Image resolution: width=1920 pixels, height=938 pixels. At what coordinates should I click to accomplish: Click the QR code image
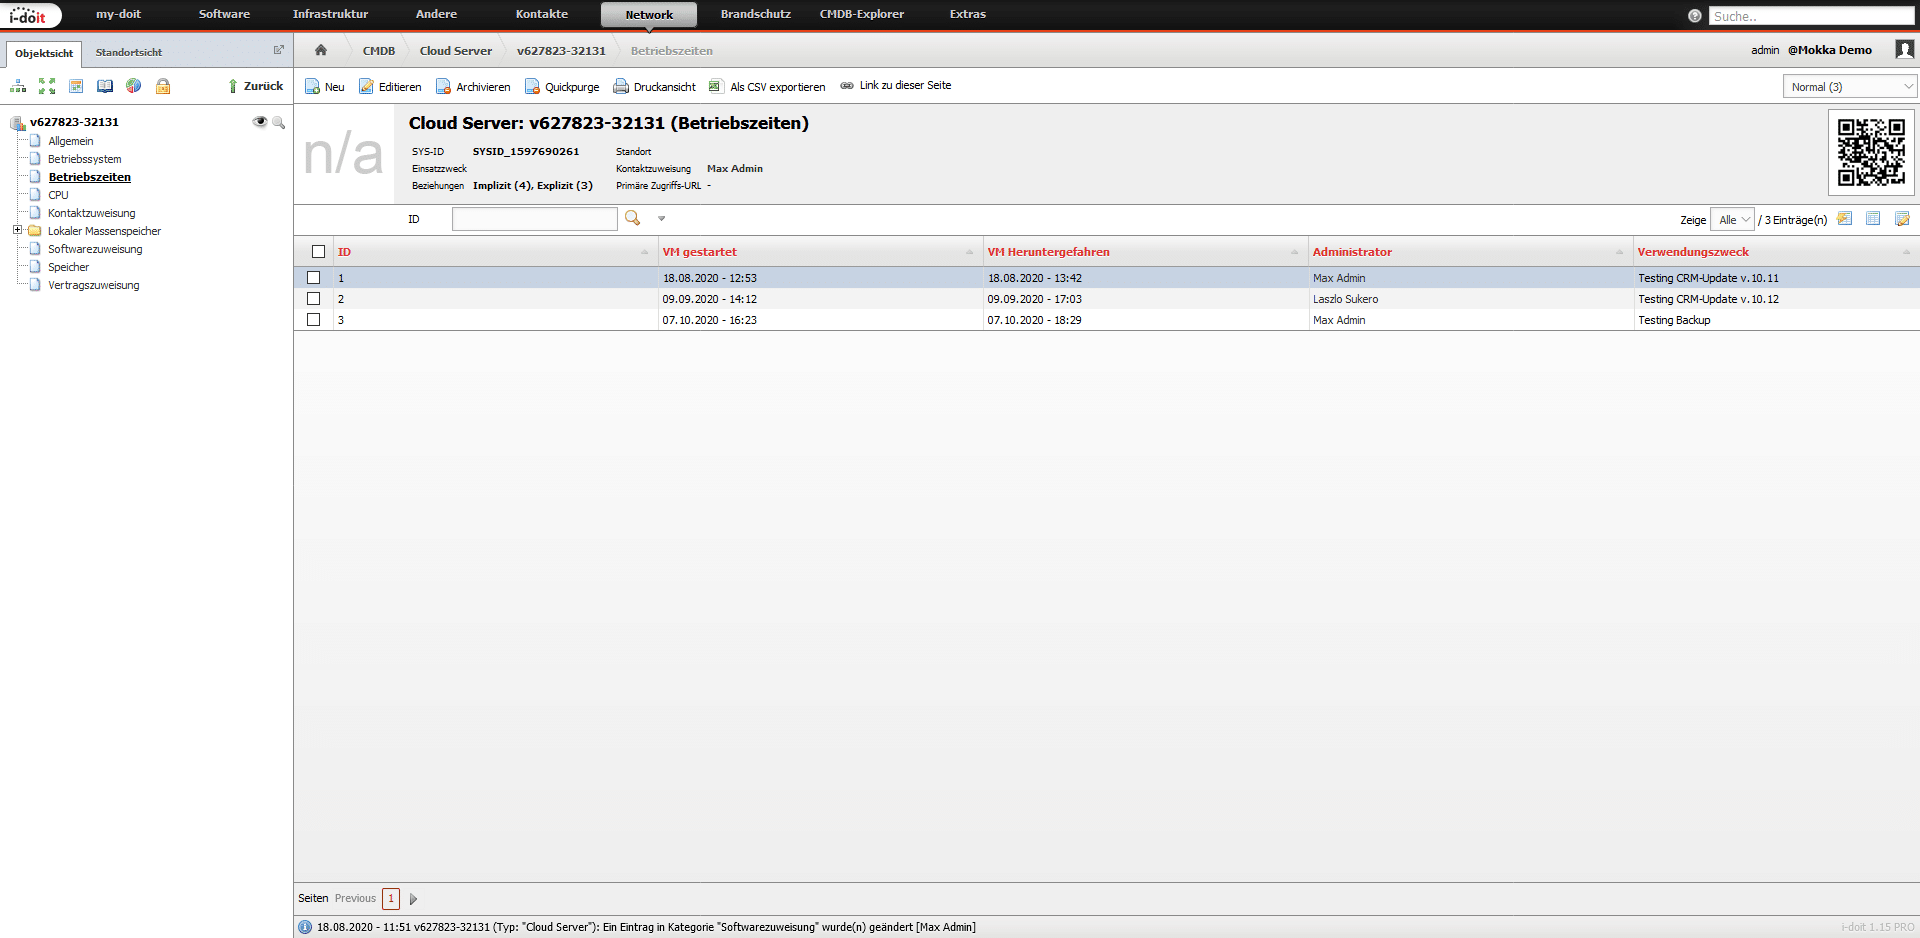coord(1871,152)
